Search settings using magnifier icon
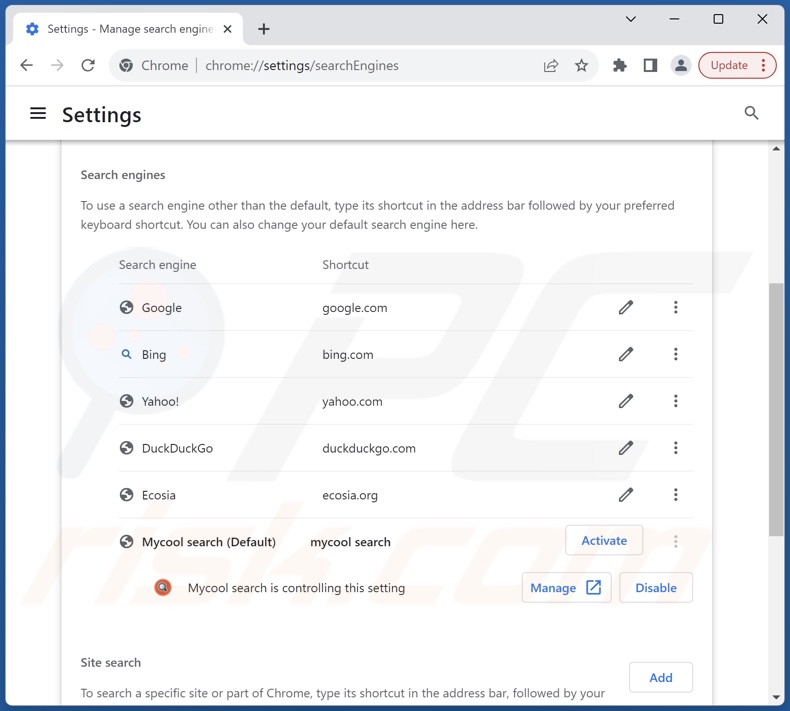 coord(751,114)
